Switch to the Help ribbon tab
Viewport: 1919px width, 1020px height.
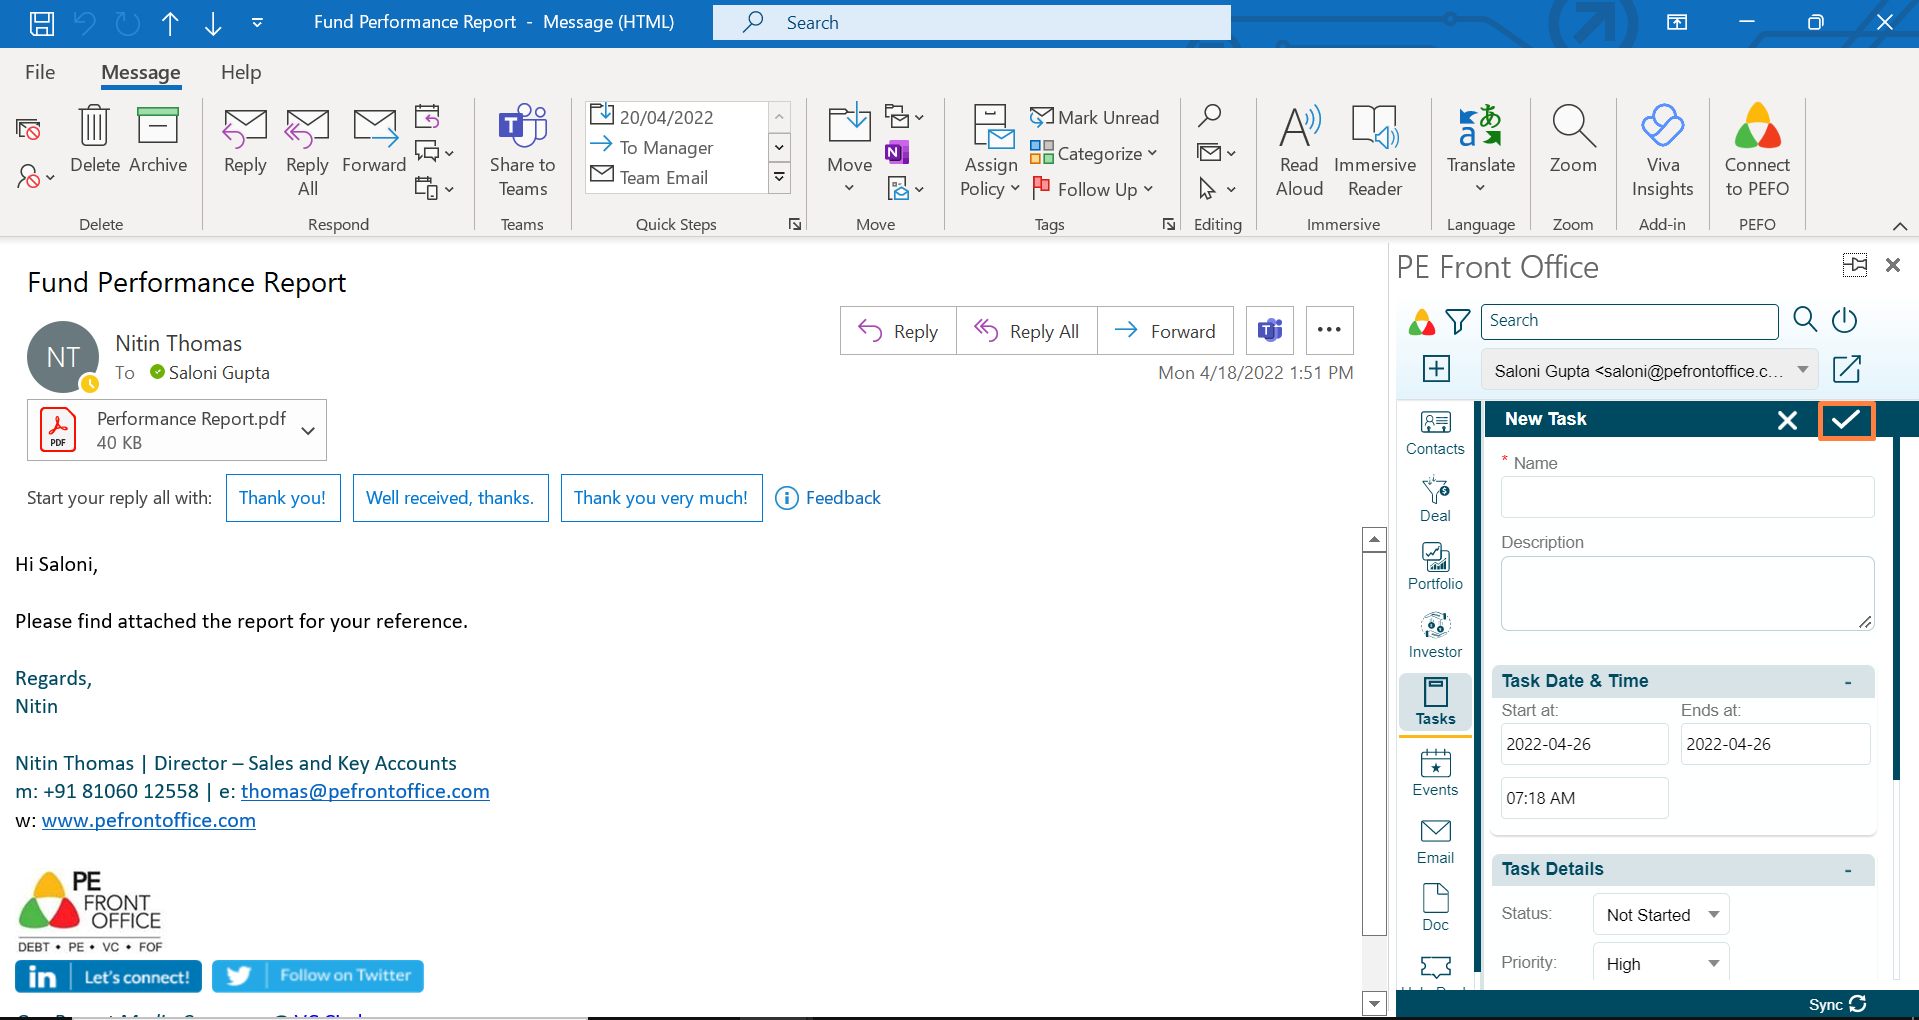pyautogui.click(x=241, y=72)
